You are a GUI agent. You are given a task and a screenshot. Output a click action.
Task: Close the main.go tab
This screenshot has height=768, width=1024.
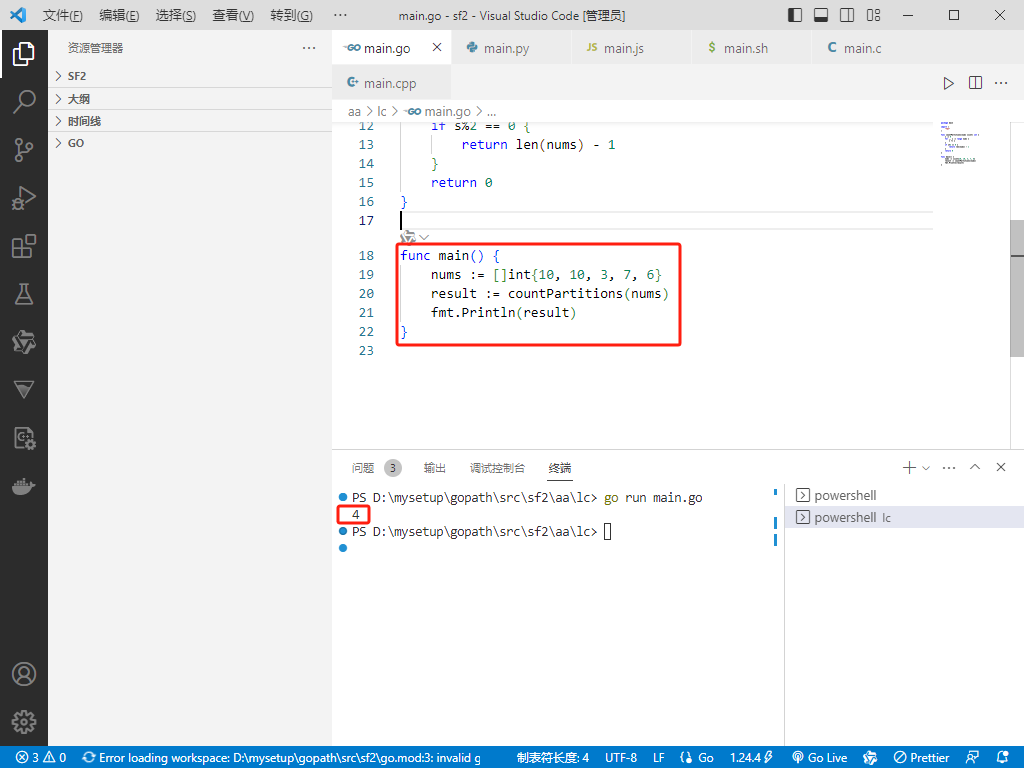point(437,48)
